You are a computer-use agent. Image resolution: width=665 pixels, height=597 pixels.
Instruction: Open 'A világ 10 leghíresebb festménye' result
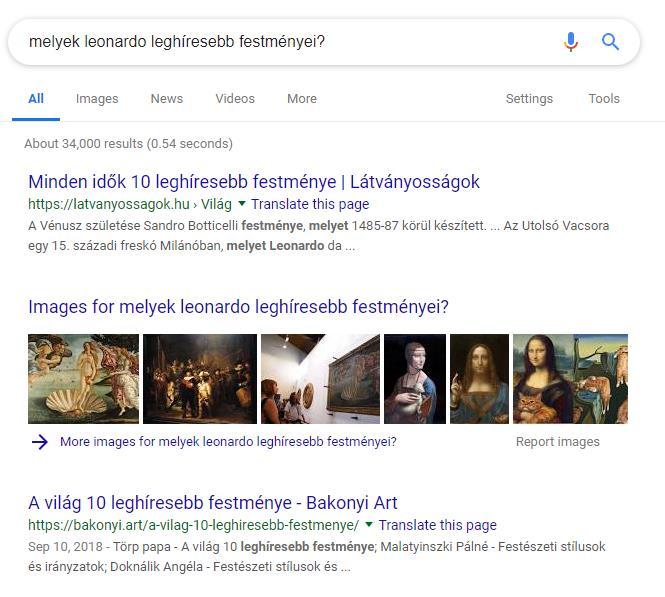pos(213,502)
